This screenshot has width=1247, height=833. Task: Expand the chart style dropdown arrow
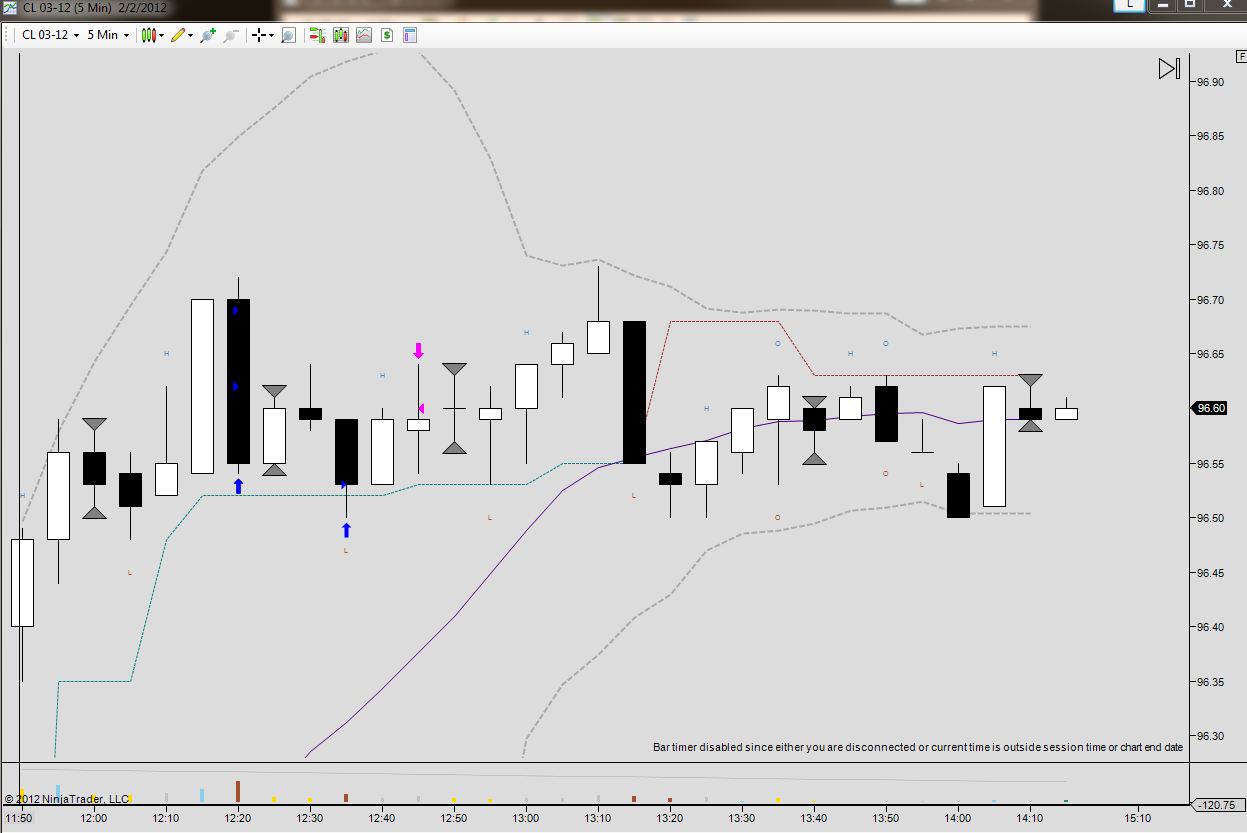point(161,35)
